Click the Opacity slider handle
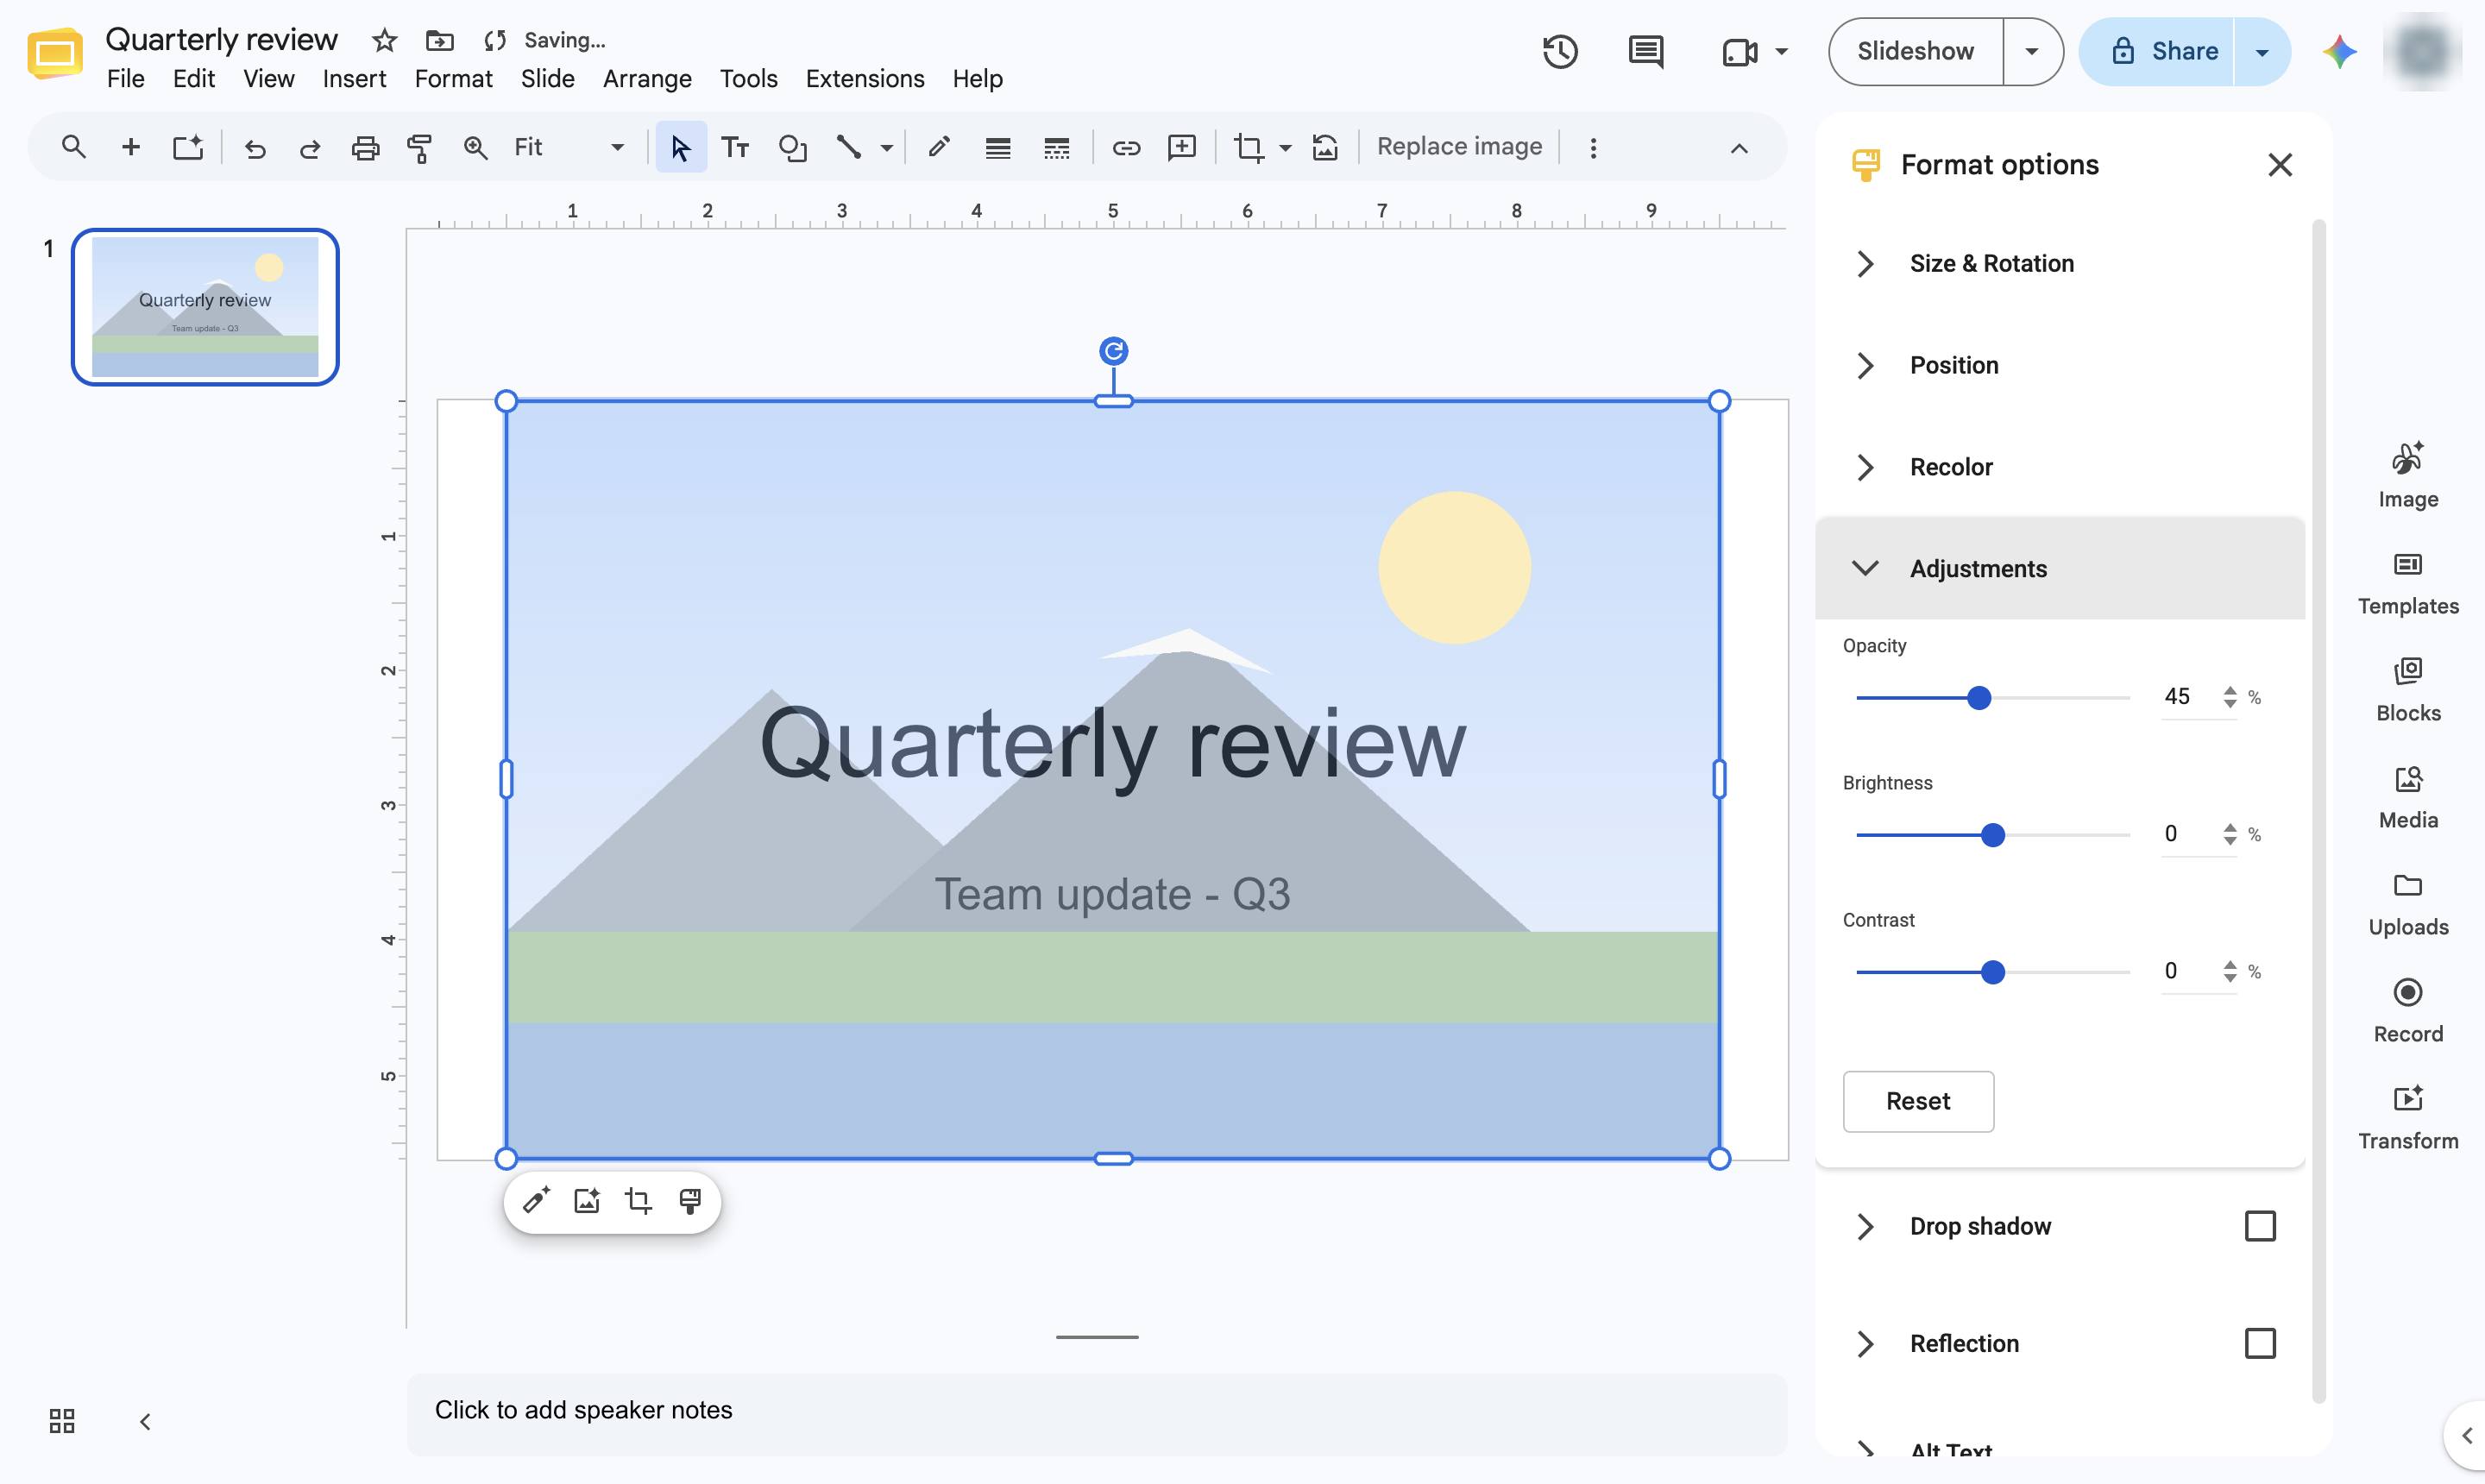Screen dimensions: 2485x1484 pyautogui.click(x=1978, y=698)
